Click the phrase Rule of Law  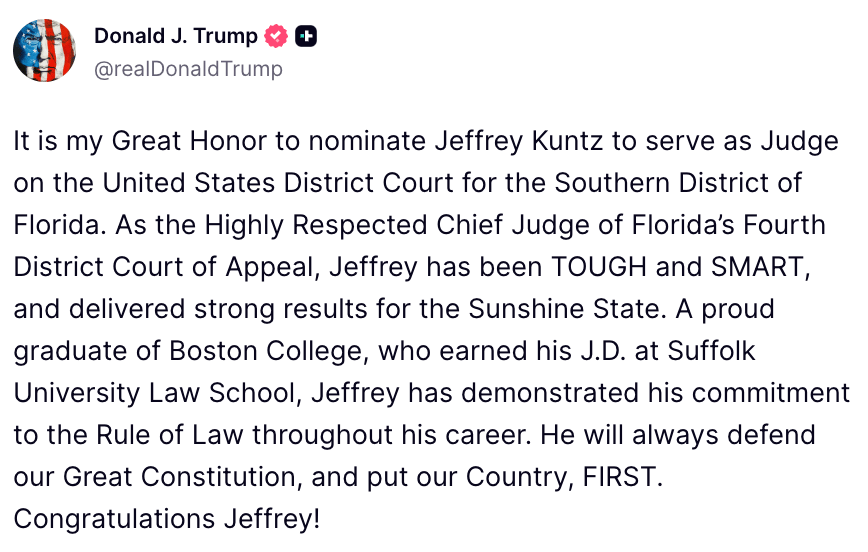(170, 436)
